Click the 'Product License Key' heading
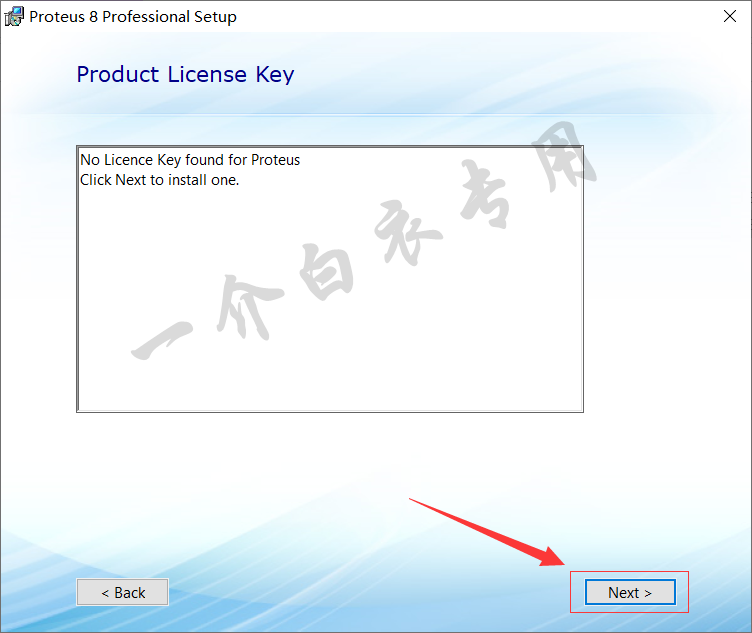The image size is (752, 633). pos(185,75)
